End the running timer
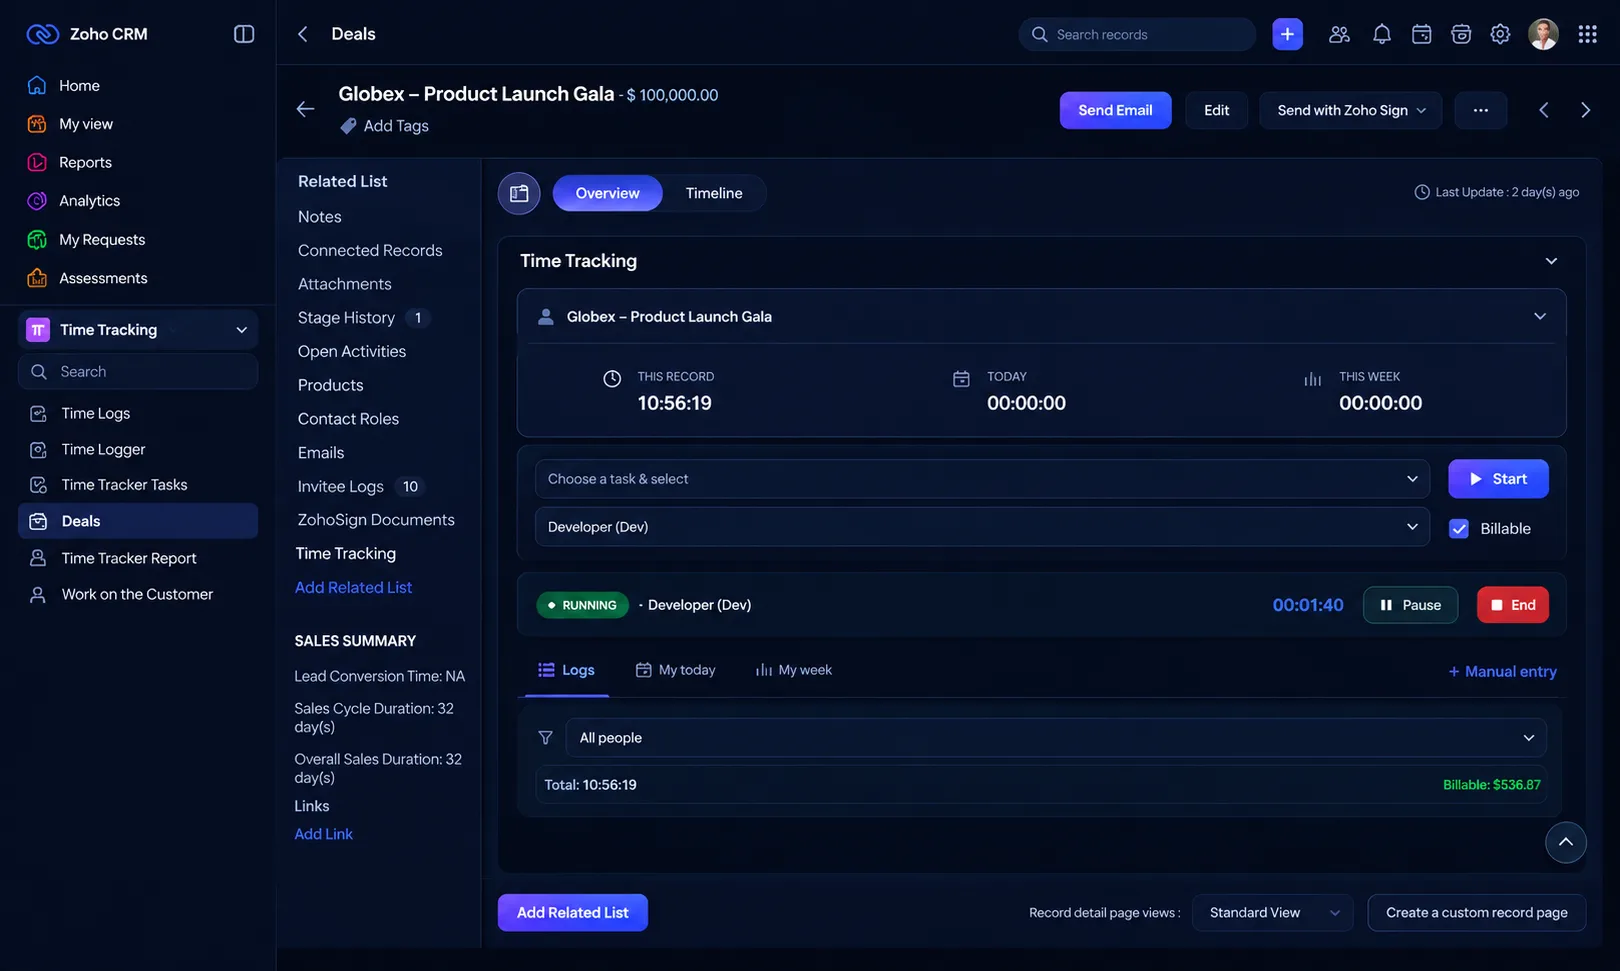Viewport: 1620px width, 971px height. [1513, 605]
